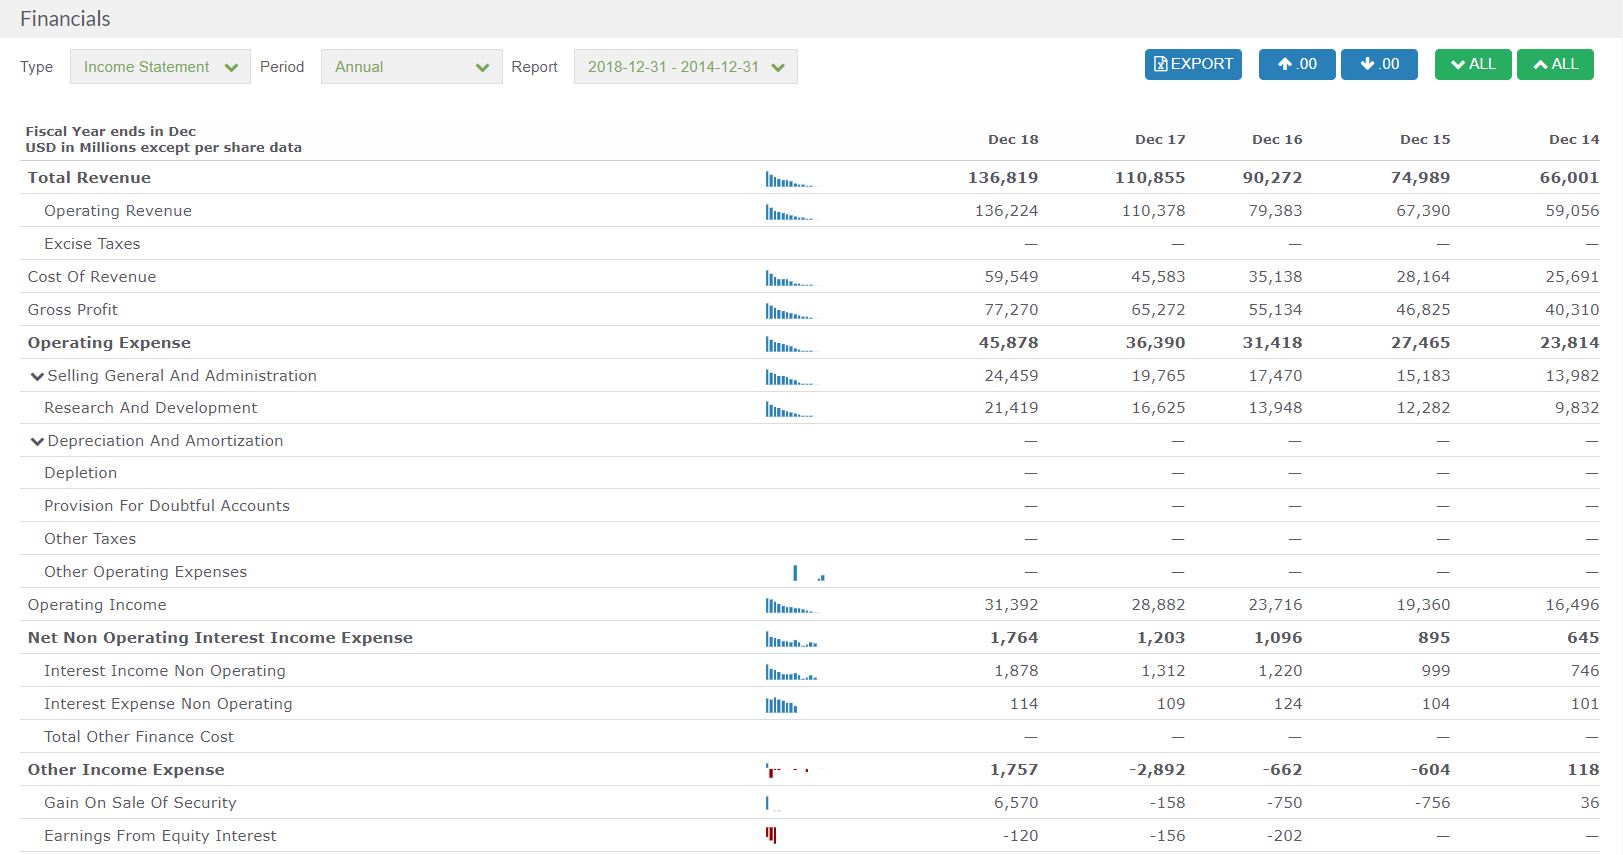Open the Total Revenue sparkline chart
Image resolution: width=1623 pixels, height=855 pixels.
(791, 179)
